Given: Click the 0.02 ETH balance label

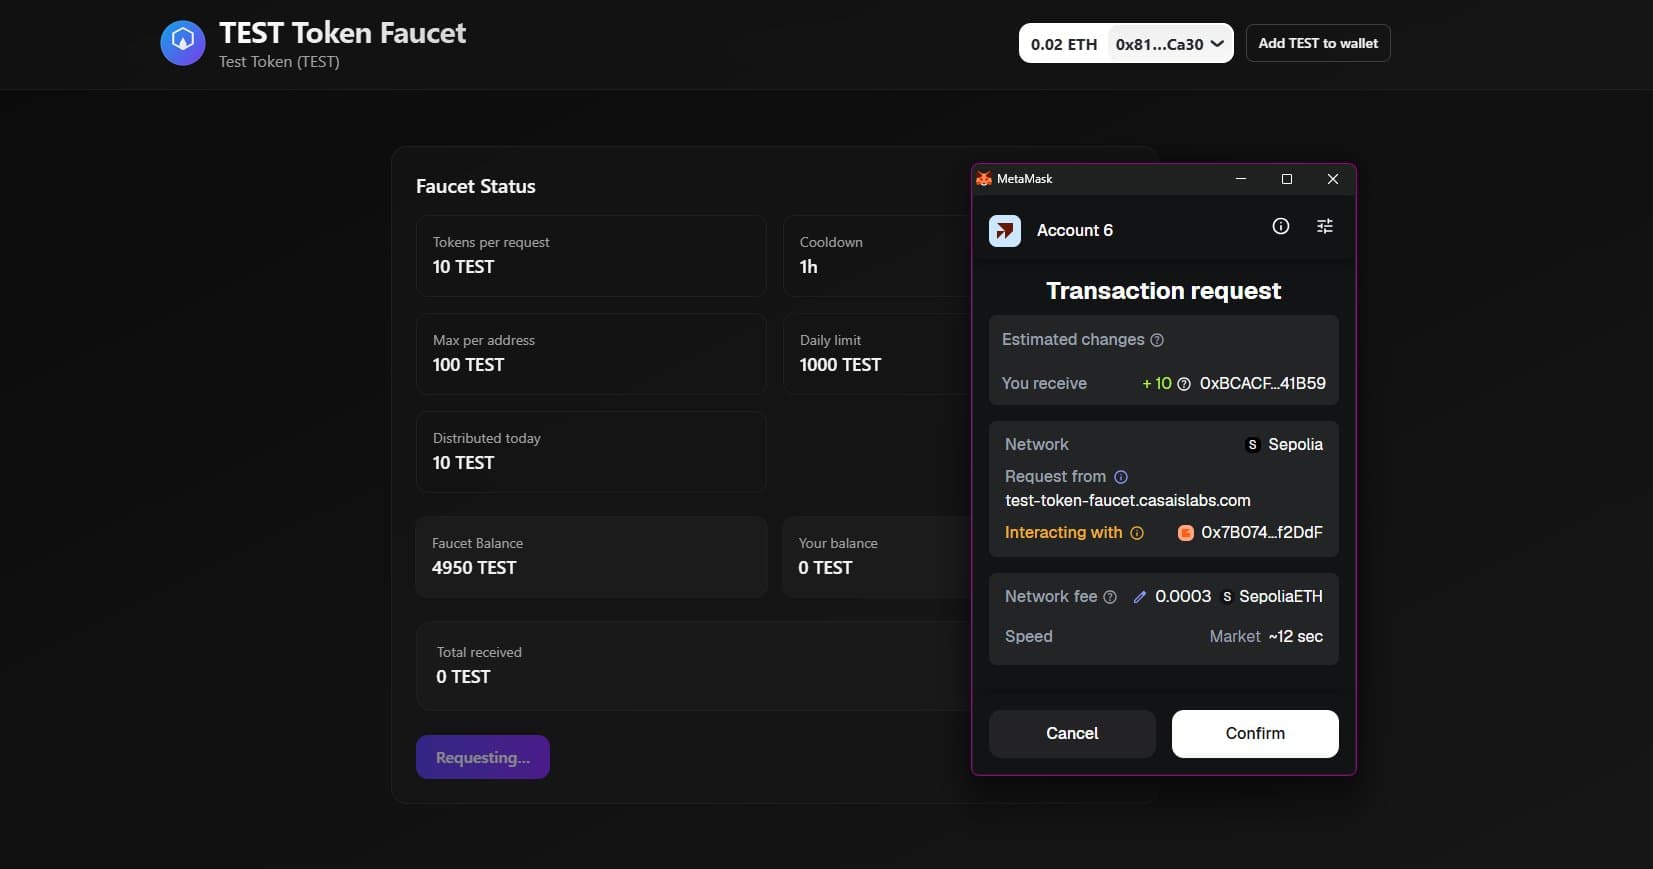Looking at the screenshot, I should pos(1064,44).
